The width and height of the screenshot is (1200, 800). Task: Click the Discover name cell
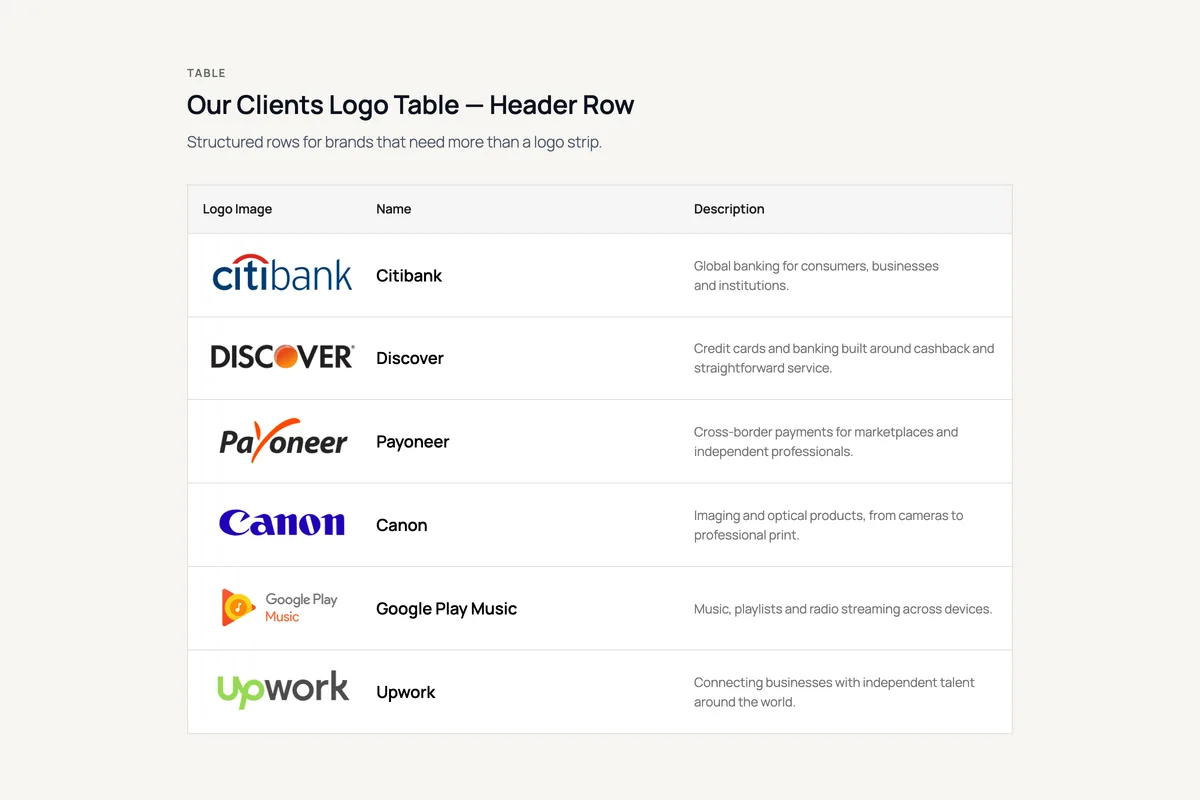tap(410, 358)
